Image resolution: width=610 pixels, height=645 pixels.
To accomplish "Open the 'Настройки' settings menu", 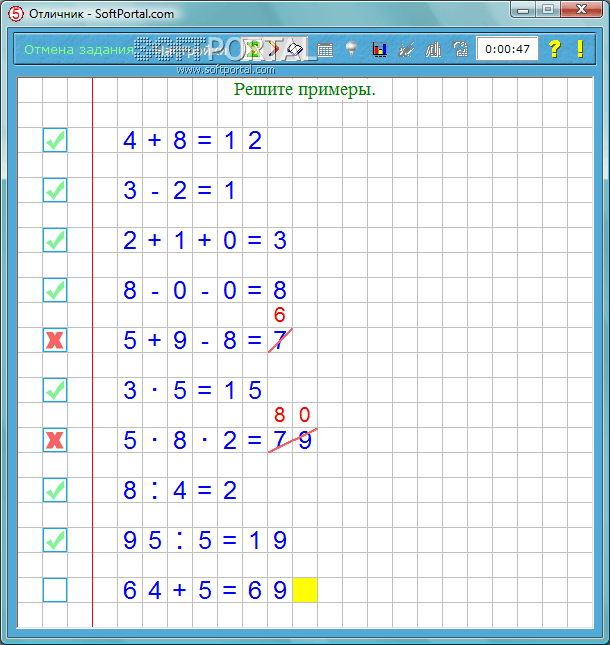I will [191, 51].
